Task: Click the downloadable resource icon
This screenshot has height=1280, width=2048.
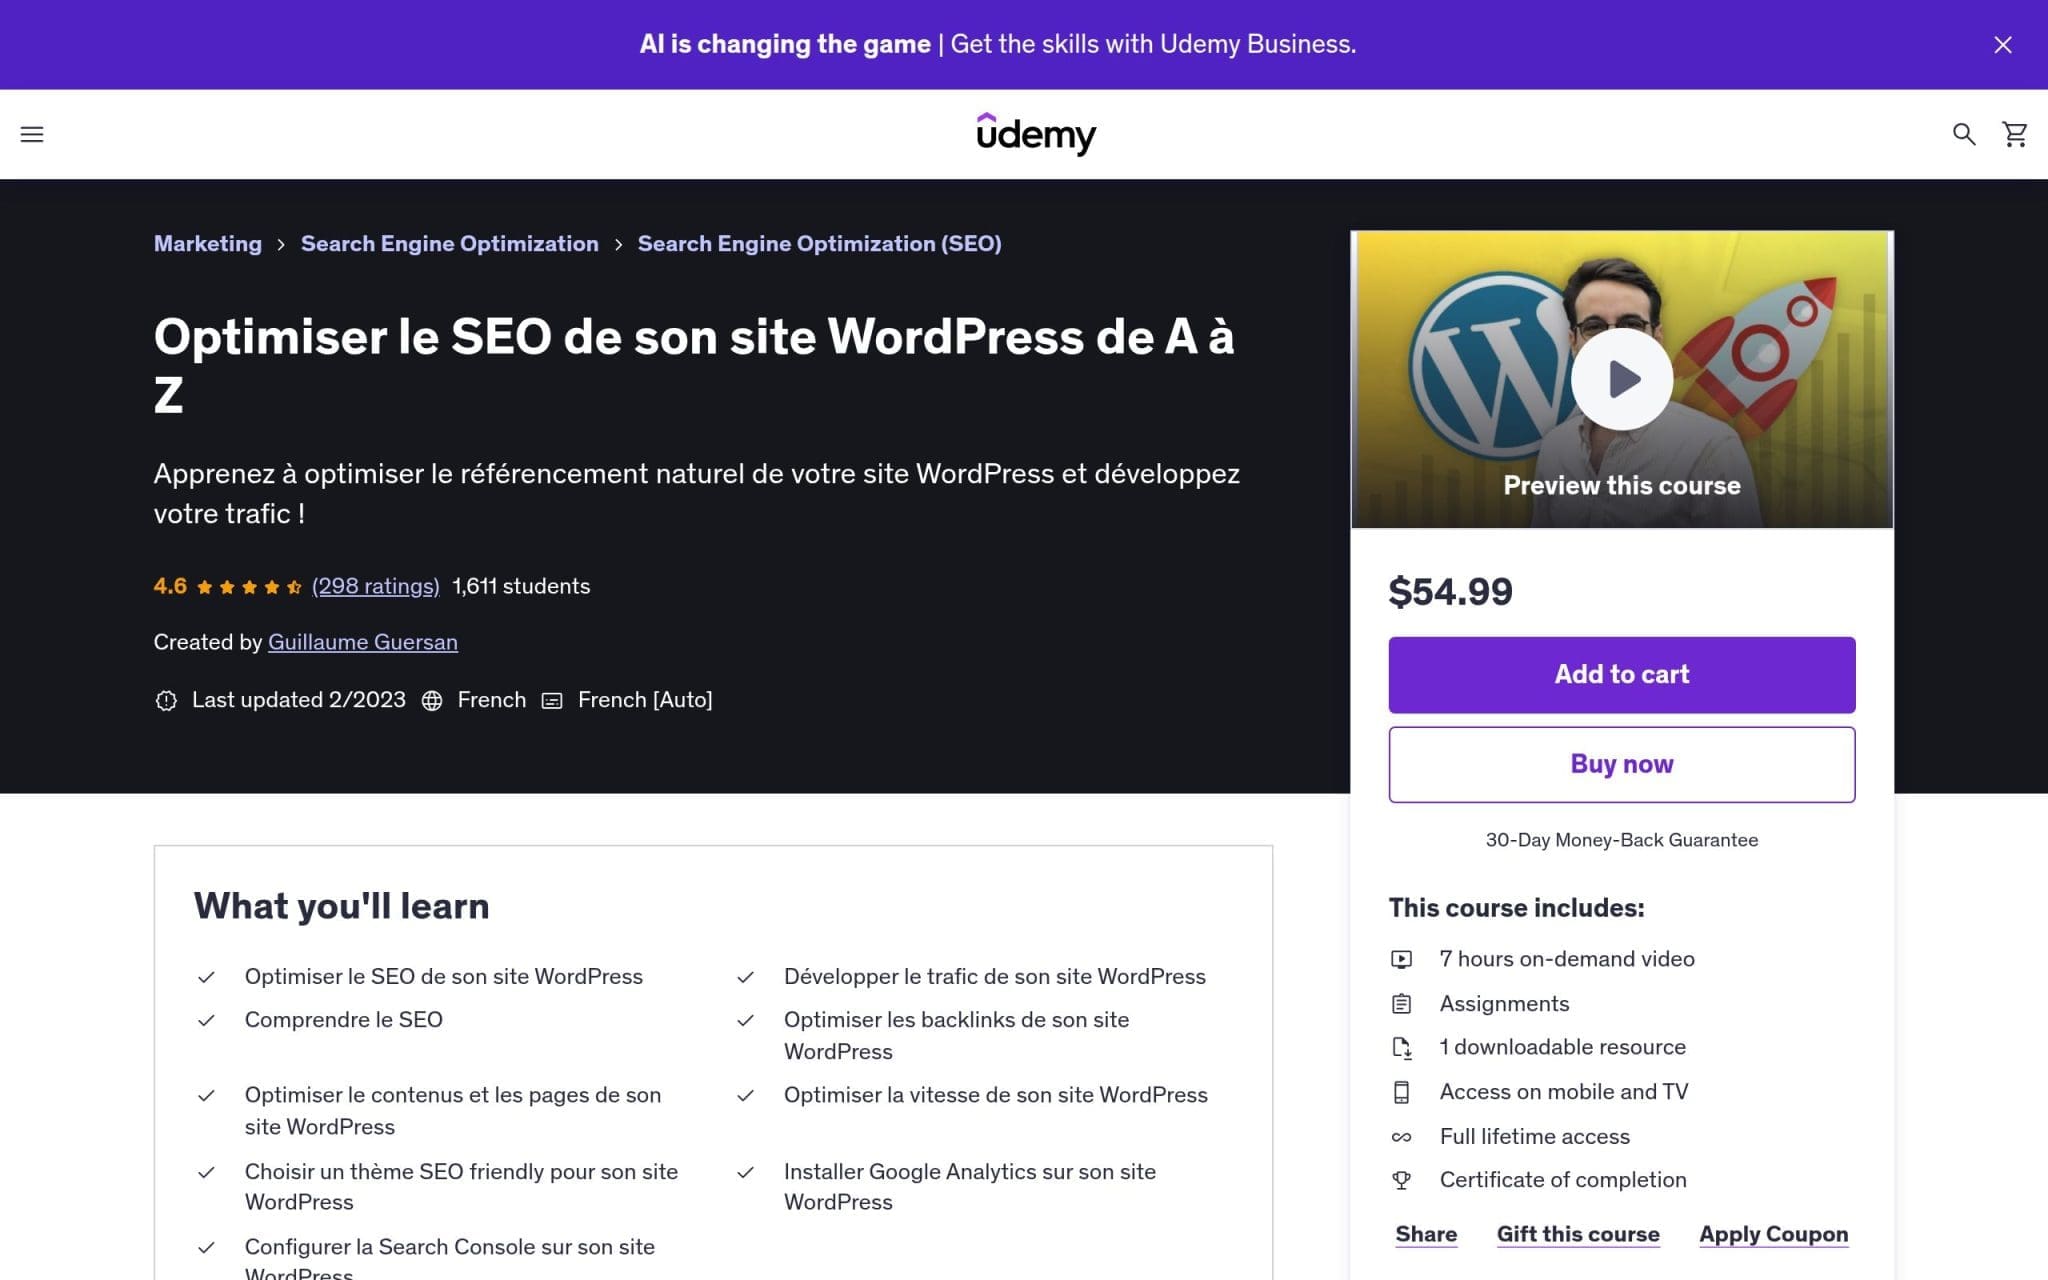Action: tap(1404, 1047)
